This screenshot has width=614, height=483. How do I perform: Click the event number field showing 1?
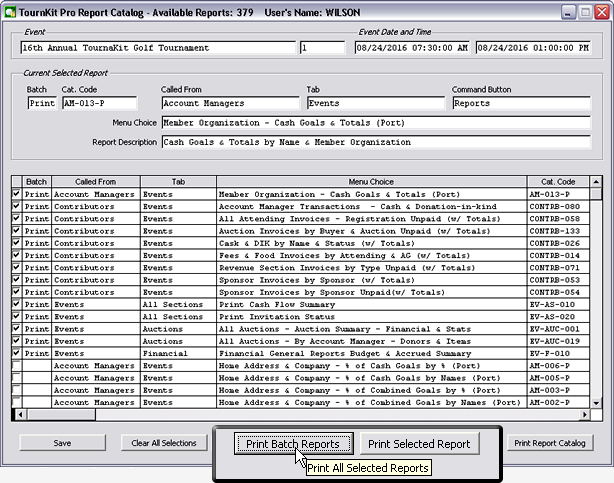(323, 48)
